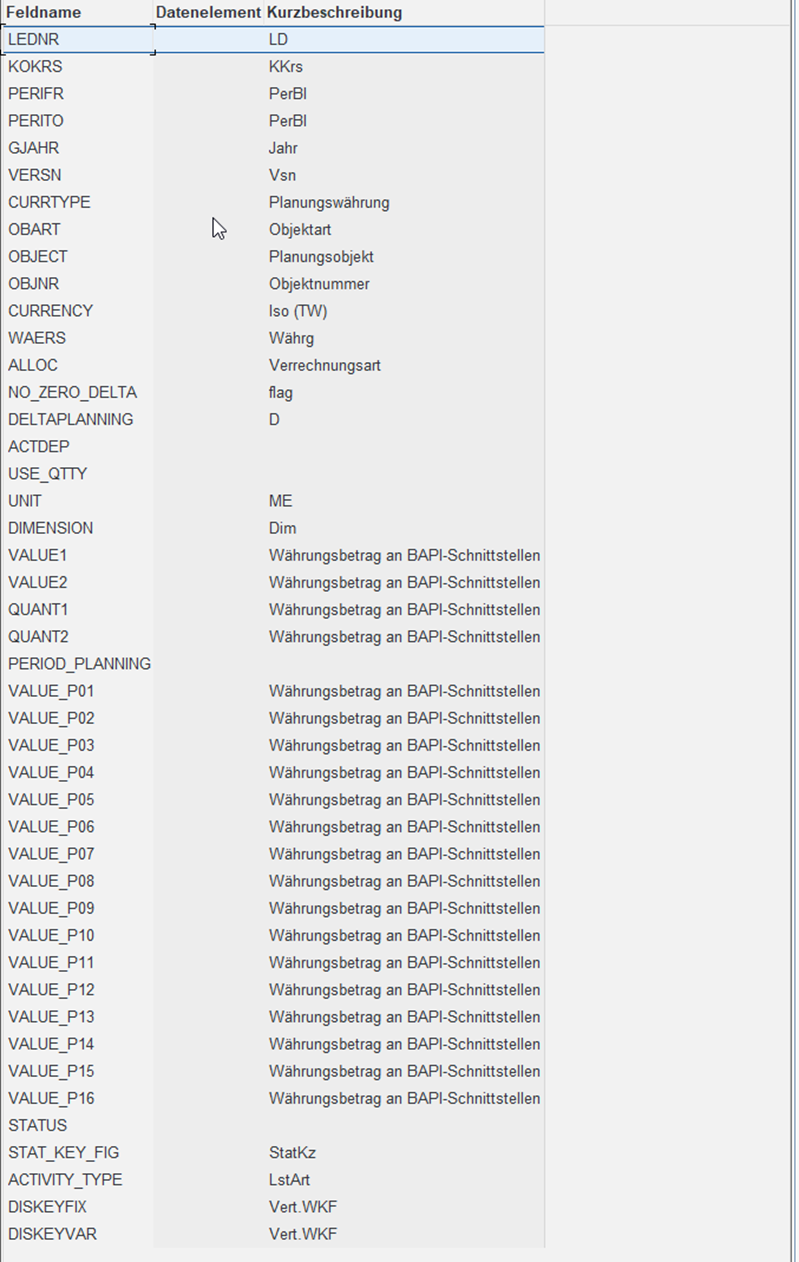The image size is (799, 1262).
Task: Click the Datenelement column header
Action: point(209,13)
